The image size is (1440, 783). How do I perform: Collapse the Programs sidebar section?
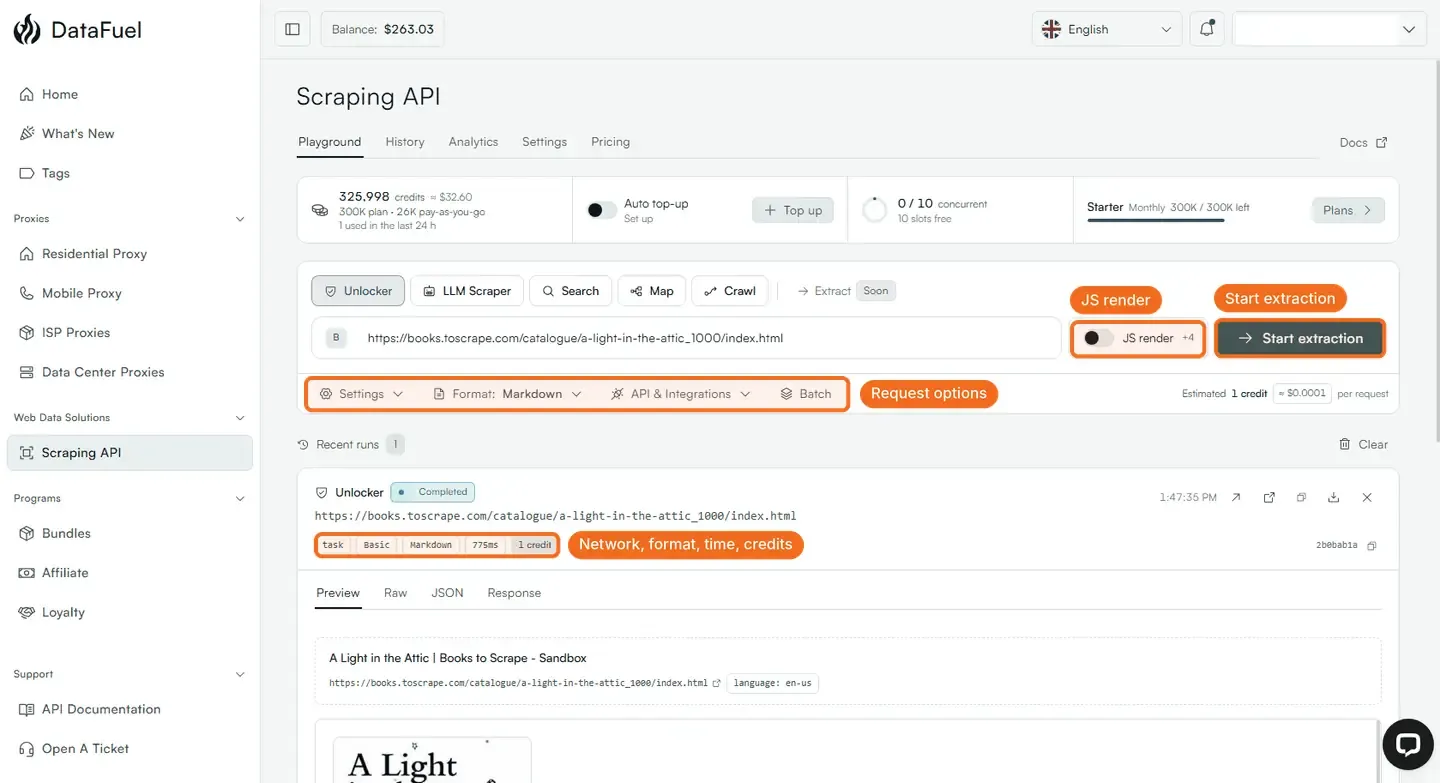coord(240,498)
